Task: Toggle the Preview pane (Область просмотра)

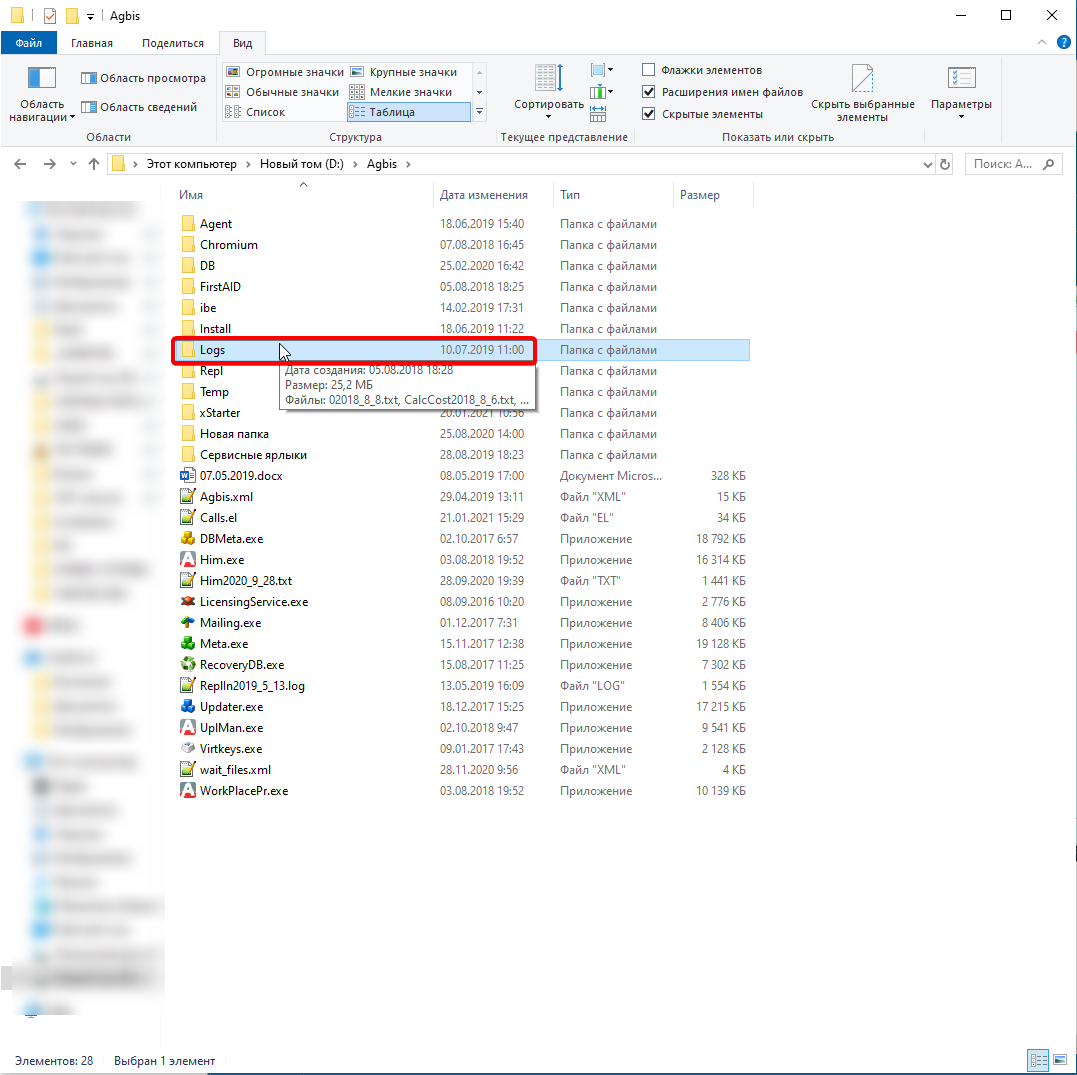Action: point(143,78)
